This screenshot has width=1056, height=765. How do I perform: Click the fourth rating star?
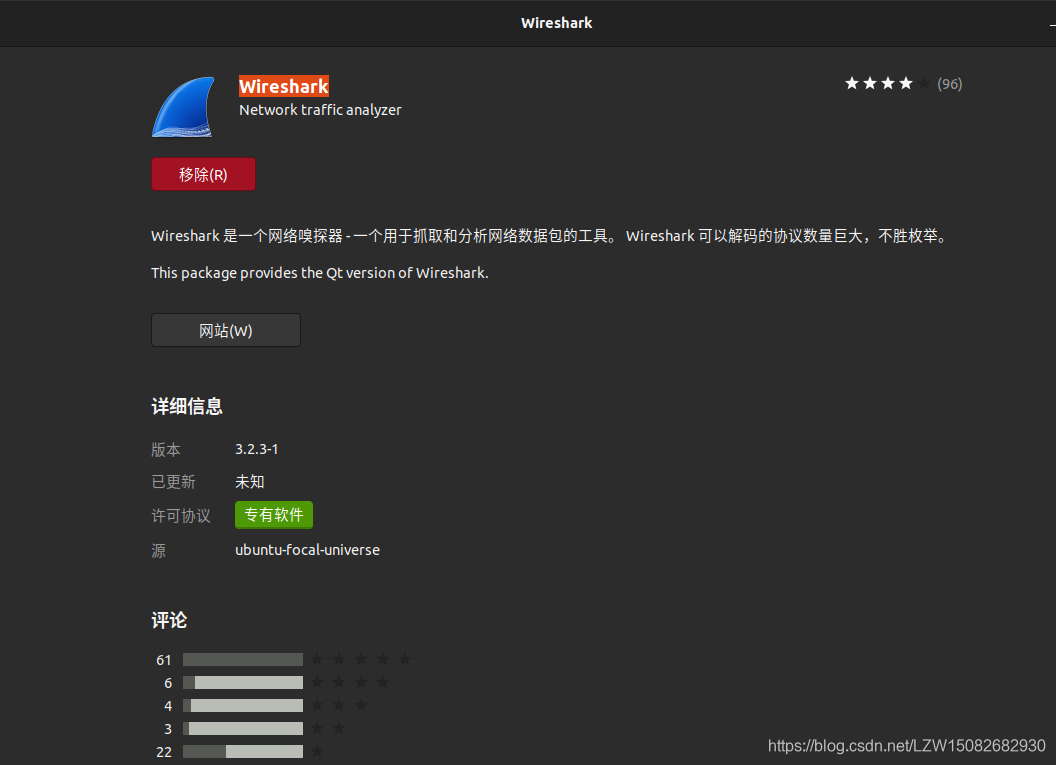(905, 84)
